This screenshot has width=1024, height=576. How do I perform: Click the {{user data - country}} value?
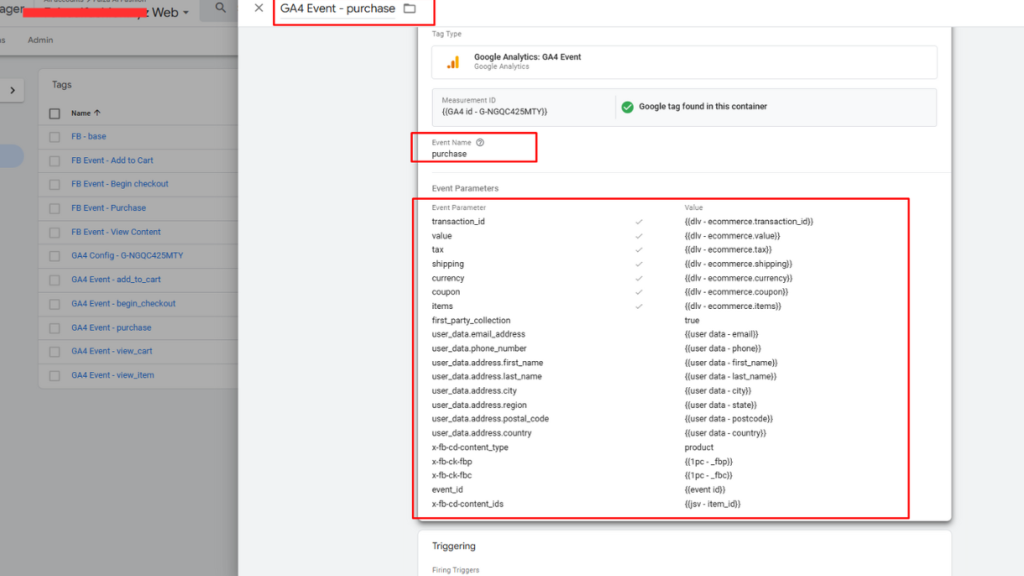click(725, 433)
